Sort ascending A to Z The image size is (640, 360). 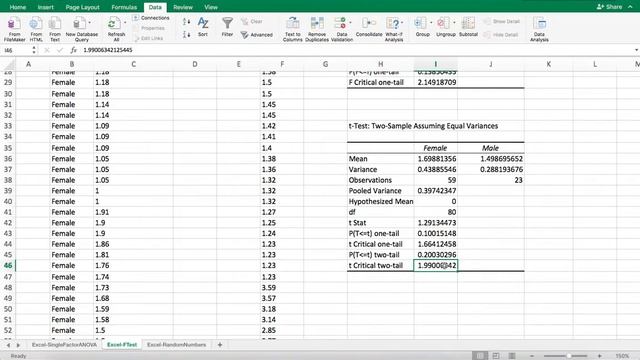click(x=186, y=22)
